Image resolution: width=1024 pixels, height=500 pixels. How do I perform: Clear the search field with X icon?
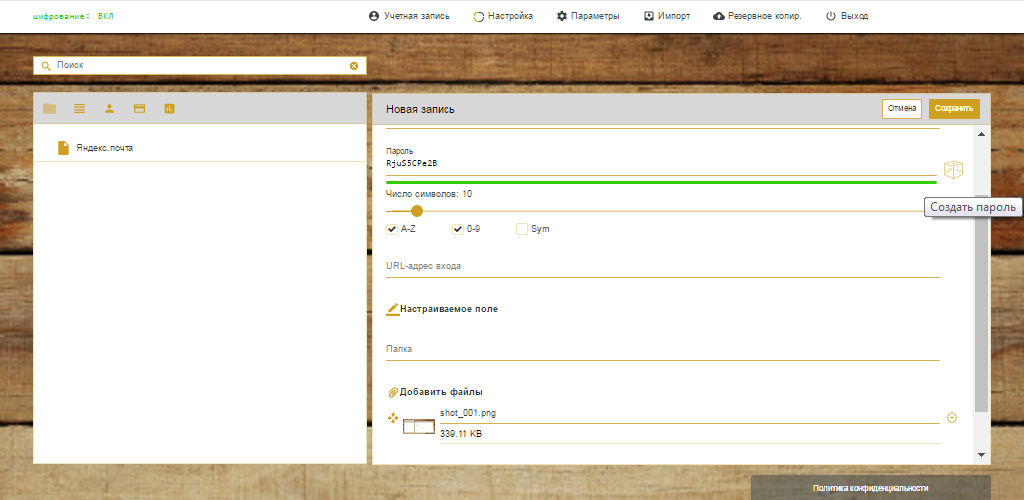(x=354, y=66)
